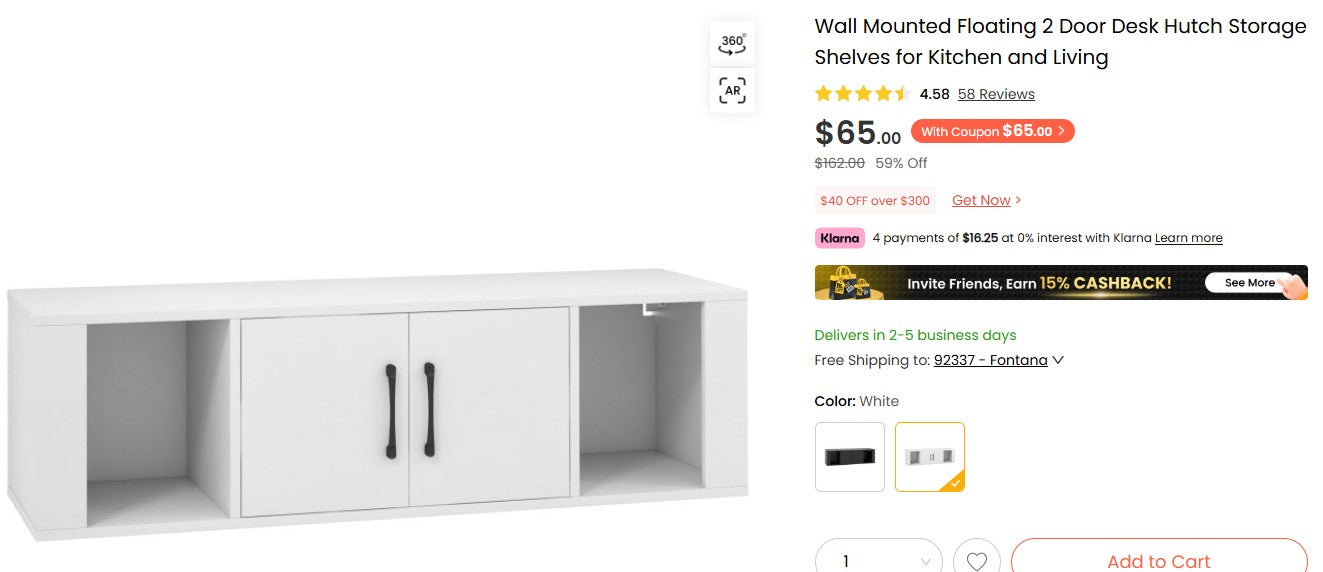1323x572 pixels.
Task: Open the quantity dropdown
Action: tap(879, 561)
